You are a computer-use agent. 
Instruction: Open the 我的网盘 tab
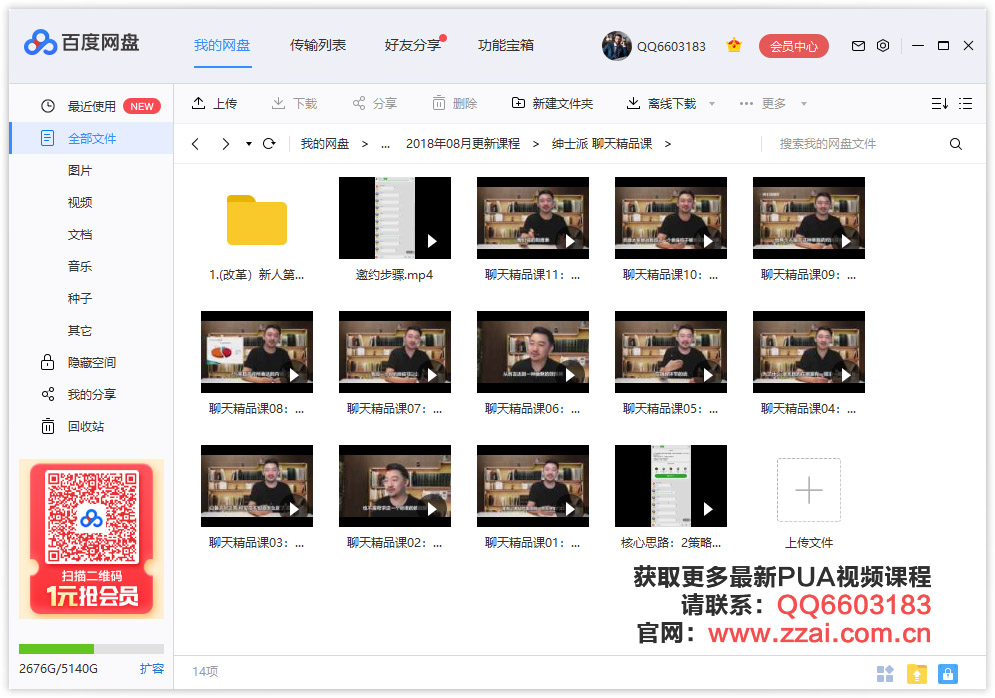(x=222, y=45)
